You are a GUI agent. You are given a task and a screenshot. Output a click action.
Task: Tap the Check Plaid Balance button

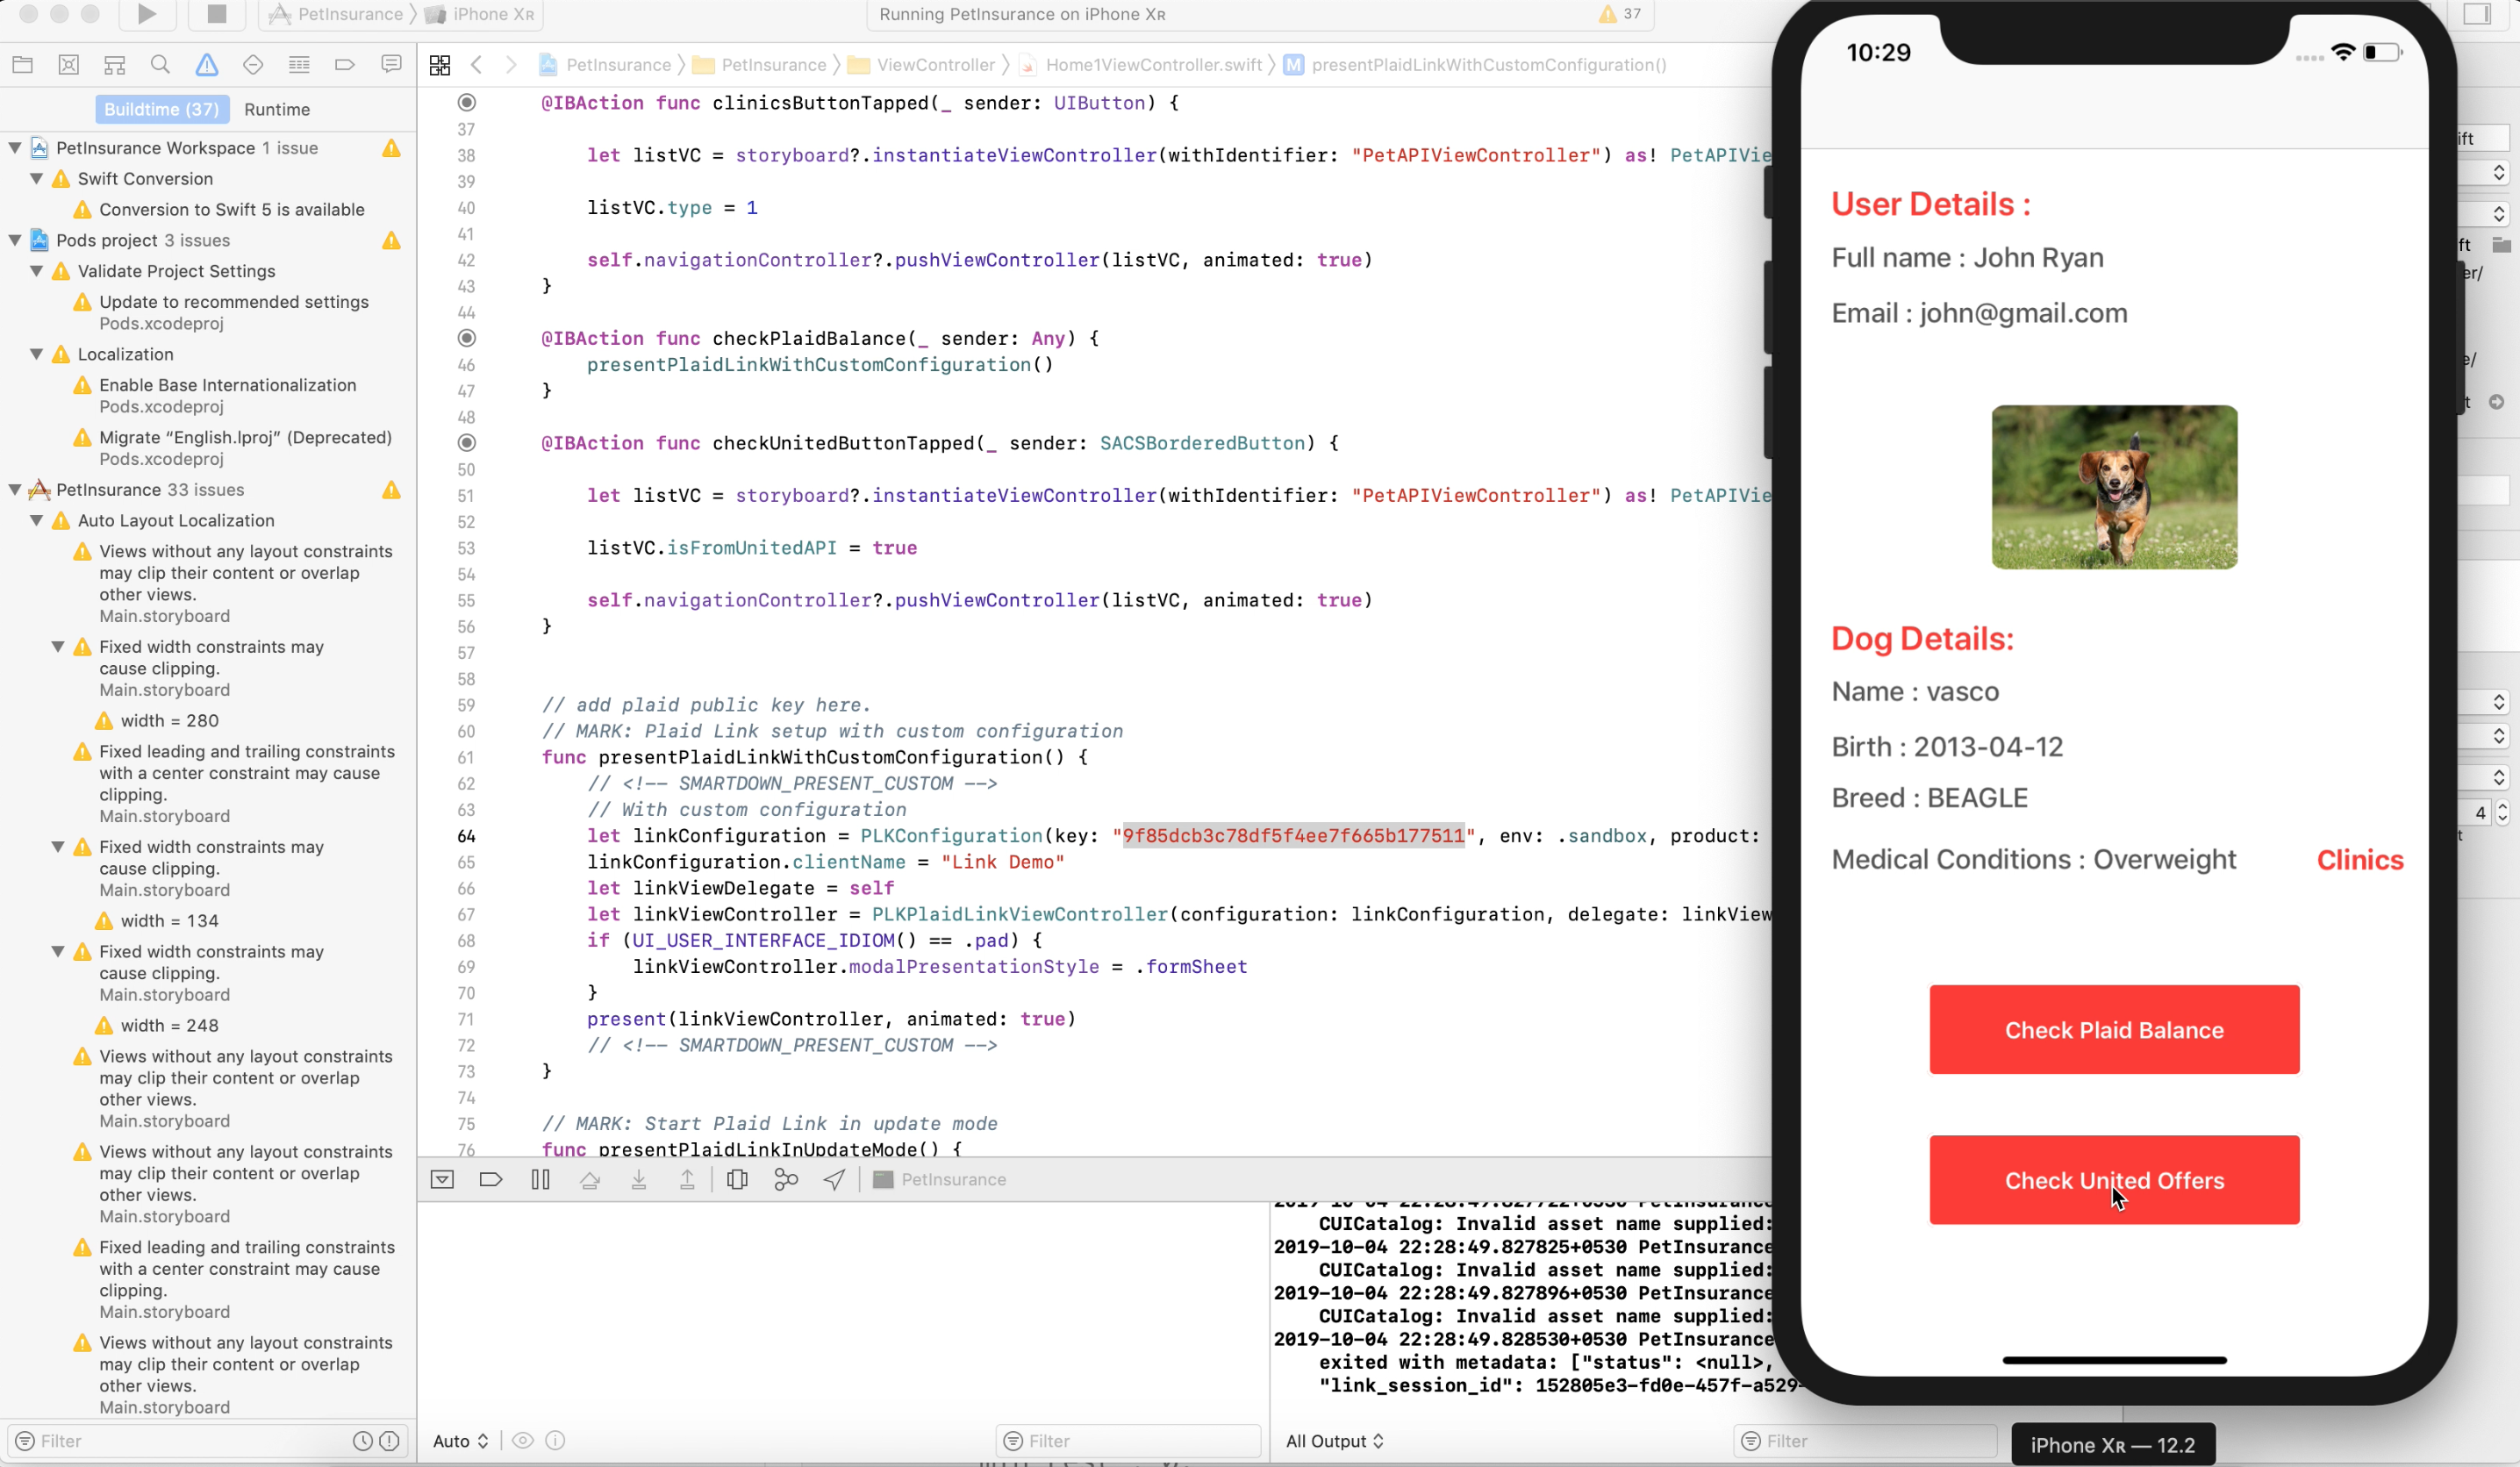[x=2114, y=1030]
